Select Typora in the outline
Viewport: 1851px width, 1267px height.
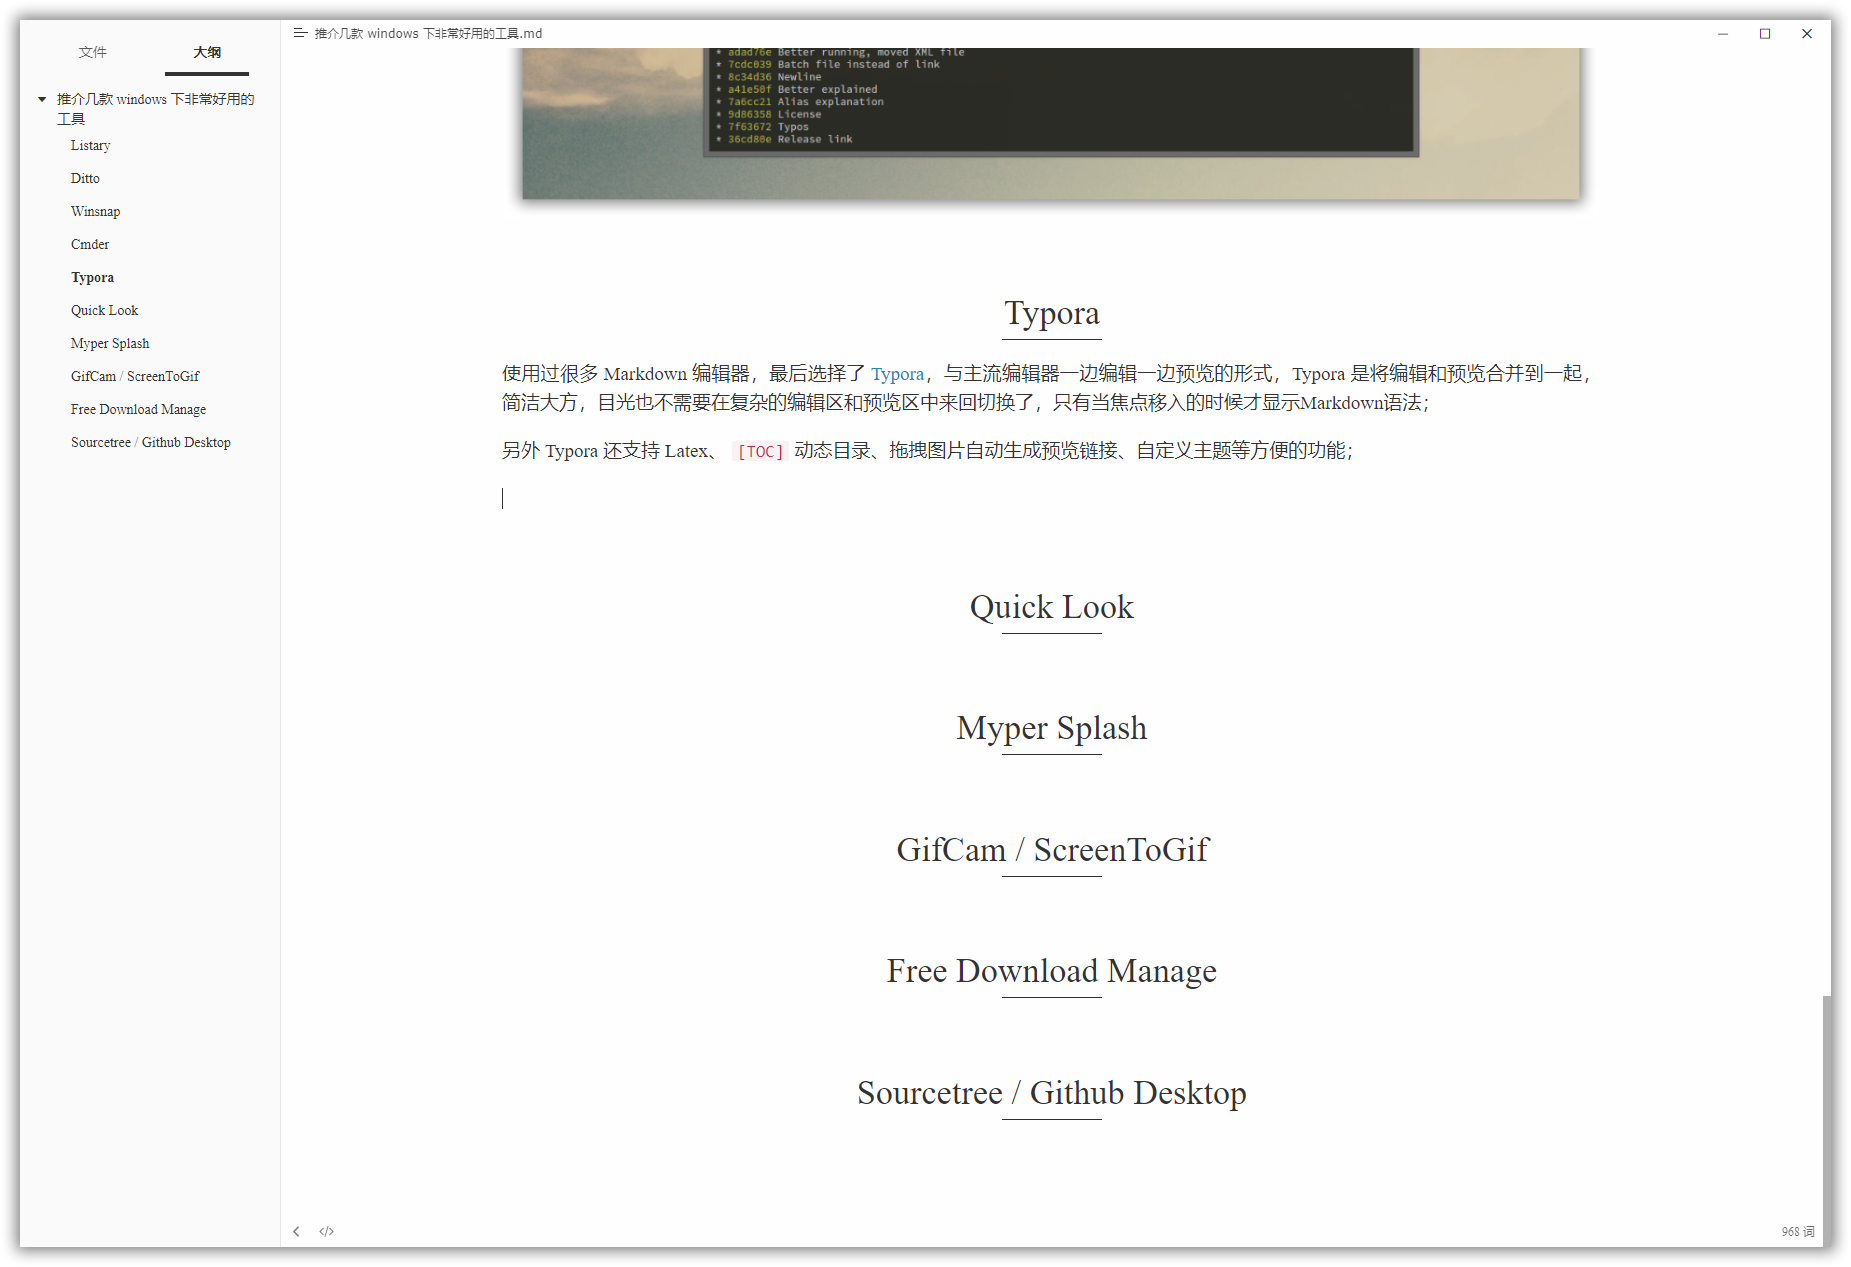click(92, 277)
